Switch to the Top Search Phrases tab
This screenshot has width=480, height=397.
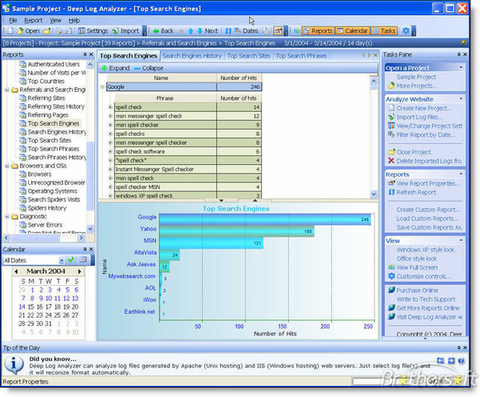301,56
